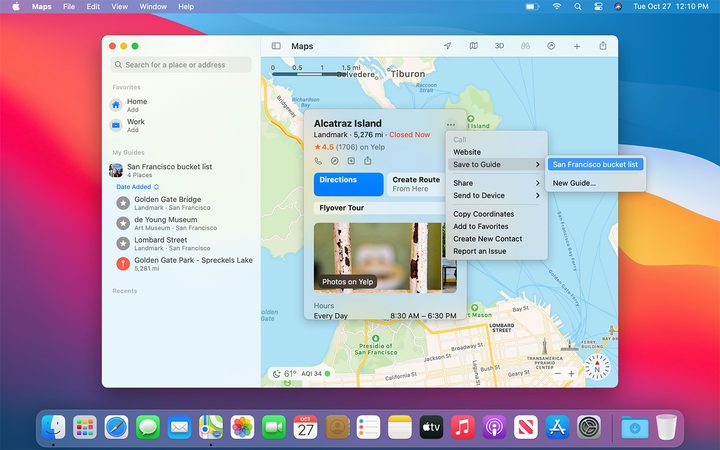Click the add-to-guide plus icon on place card

click(351, 161)
